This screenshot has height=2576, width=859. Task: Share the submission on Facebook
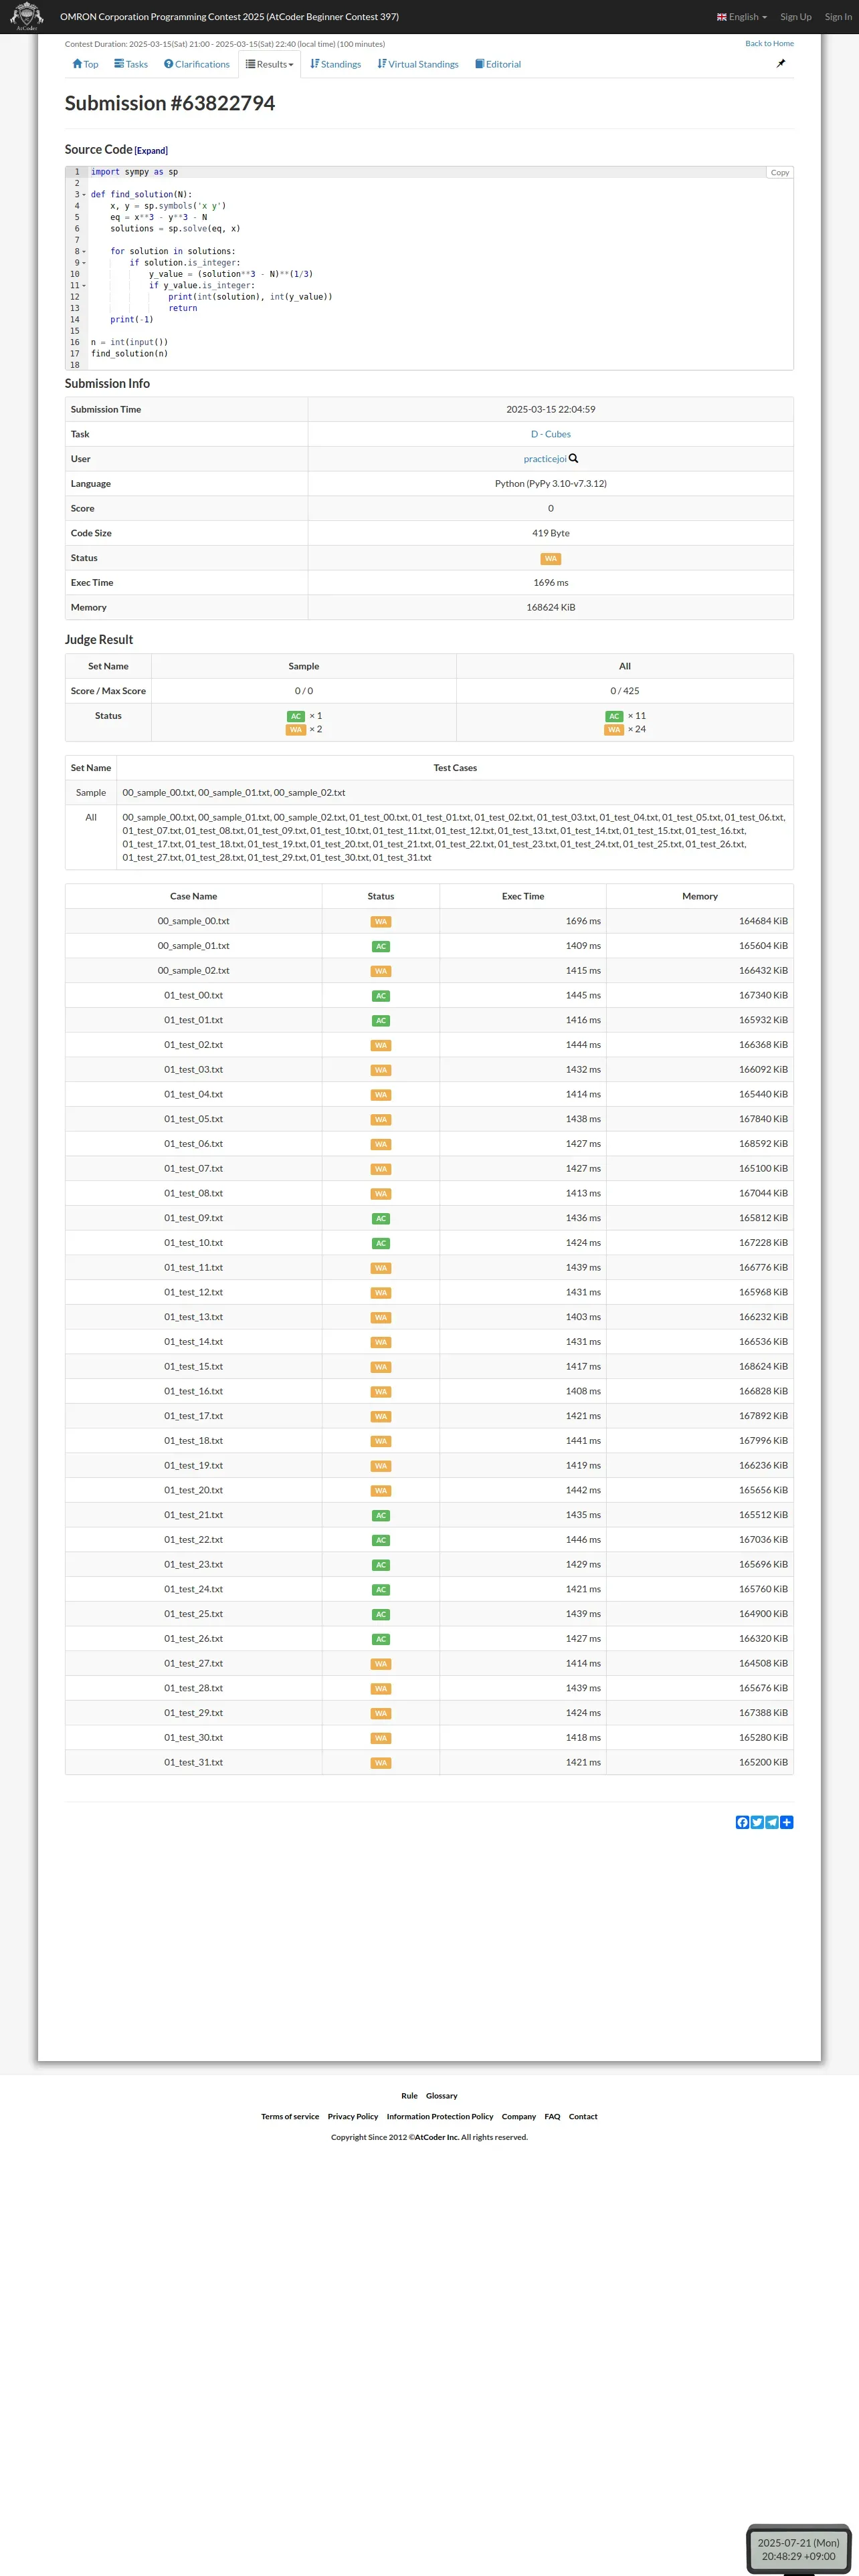[742, 1822]
